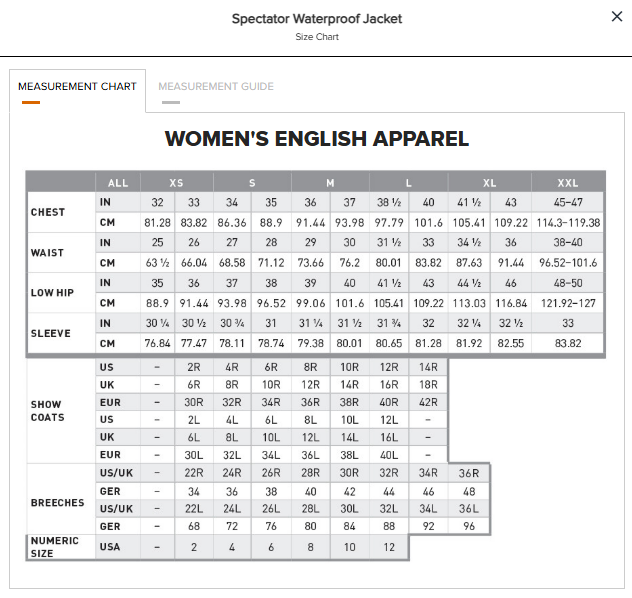Image resolution: width=632 pixels, height=598 pixels.
Task: Click the USA label in numeric size row
Action: tap(110, 547)
